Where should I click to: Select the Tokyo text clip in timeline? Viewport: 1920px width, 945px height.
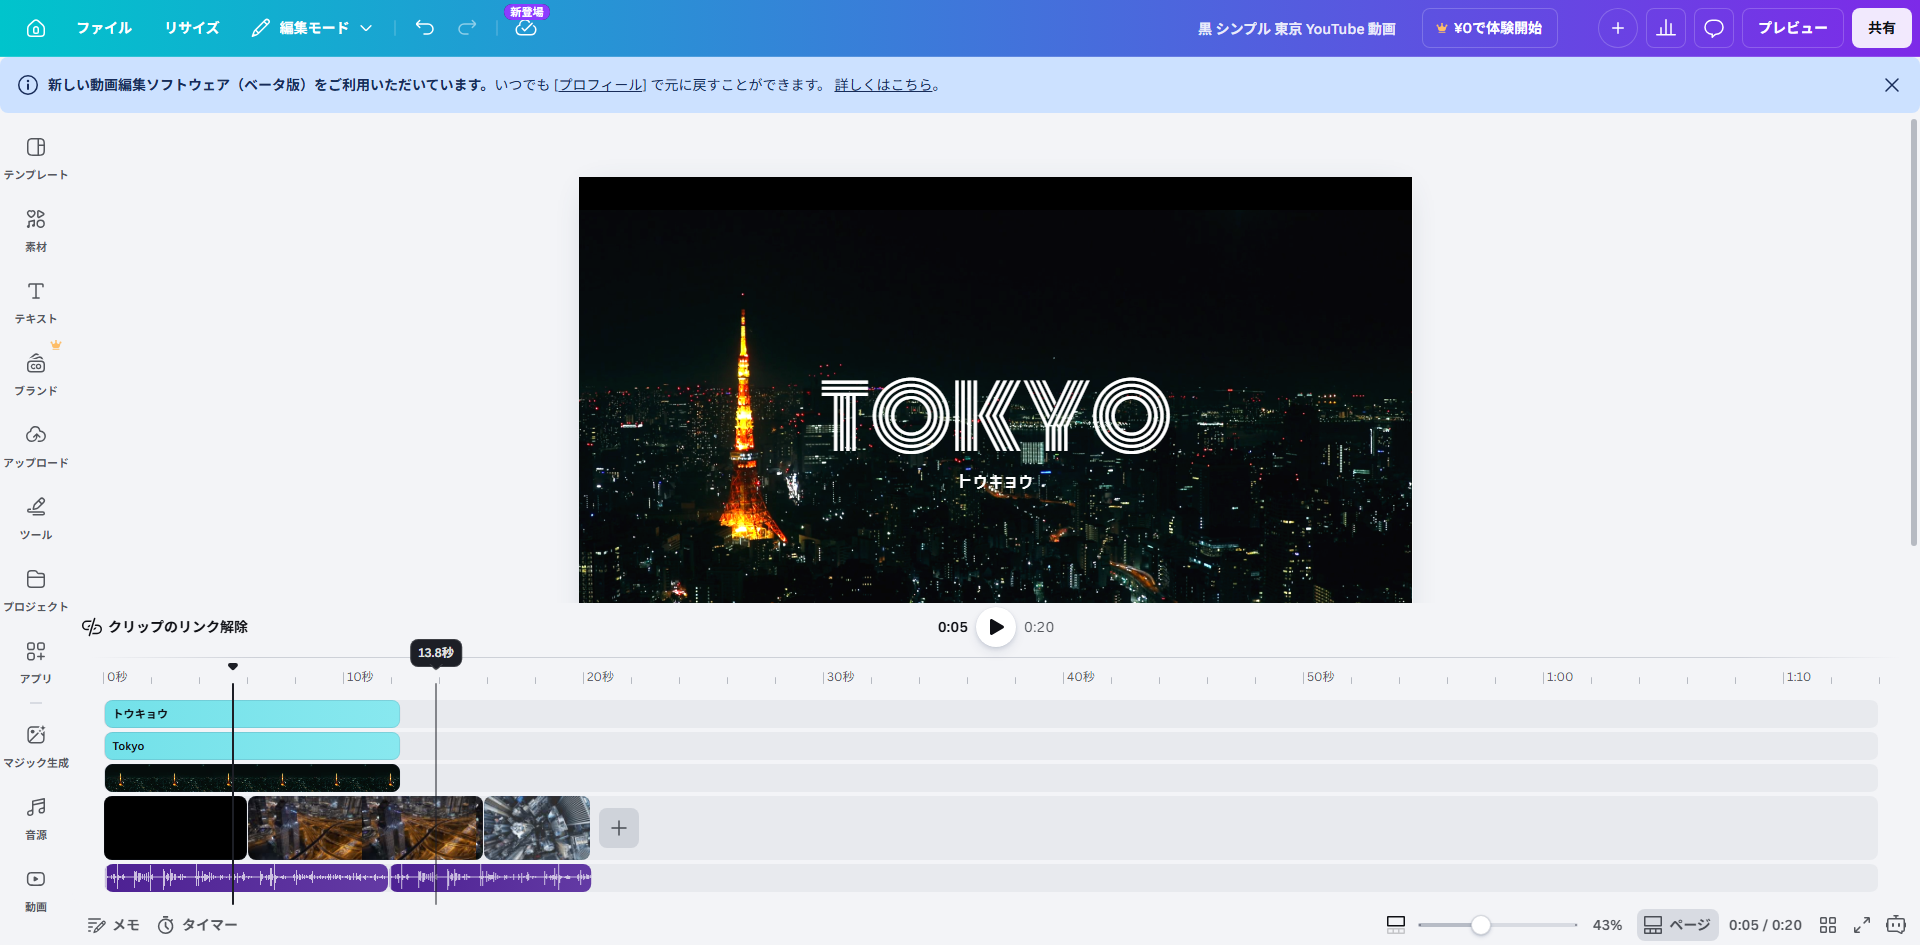pyautogui.click(x=252, y=746)
